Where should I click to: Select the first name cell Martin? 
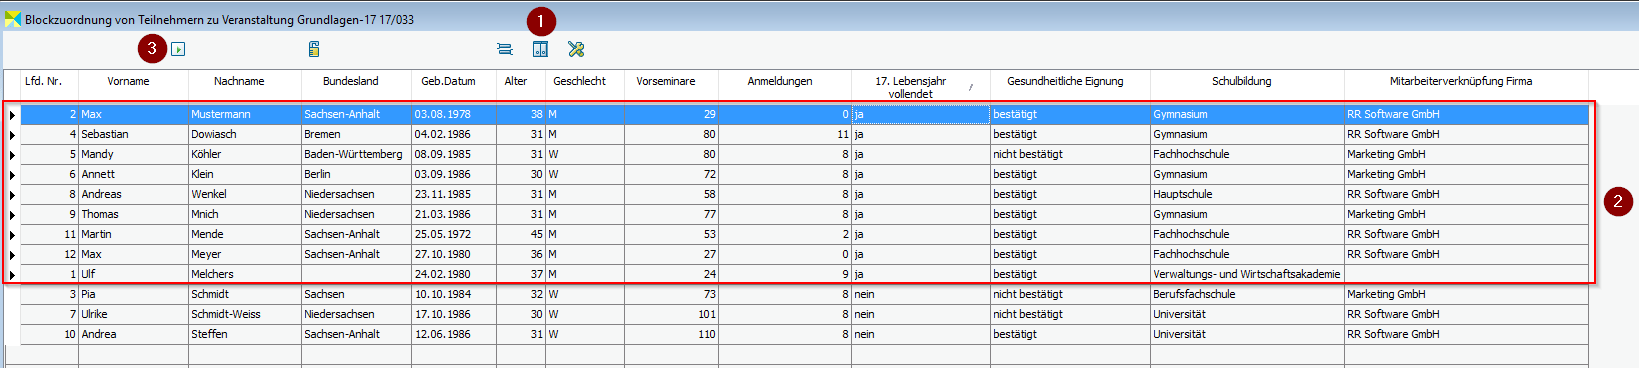(133, 234)
